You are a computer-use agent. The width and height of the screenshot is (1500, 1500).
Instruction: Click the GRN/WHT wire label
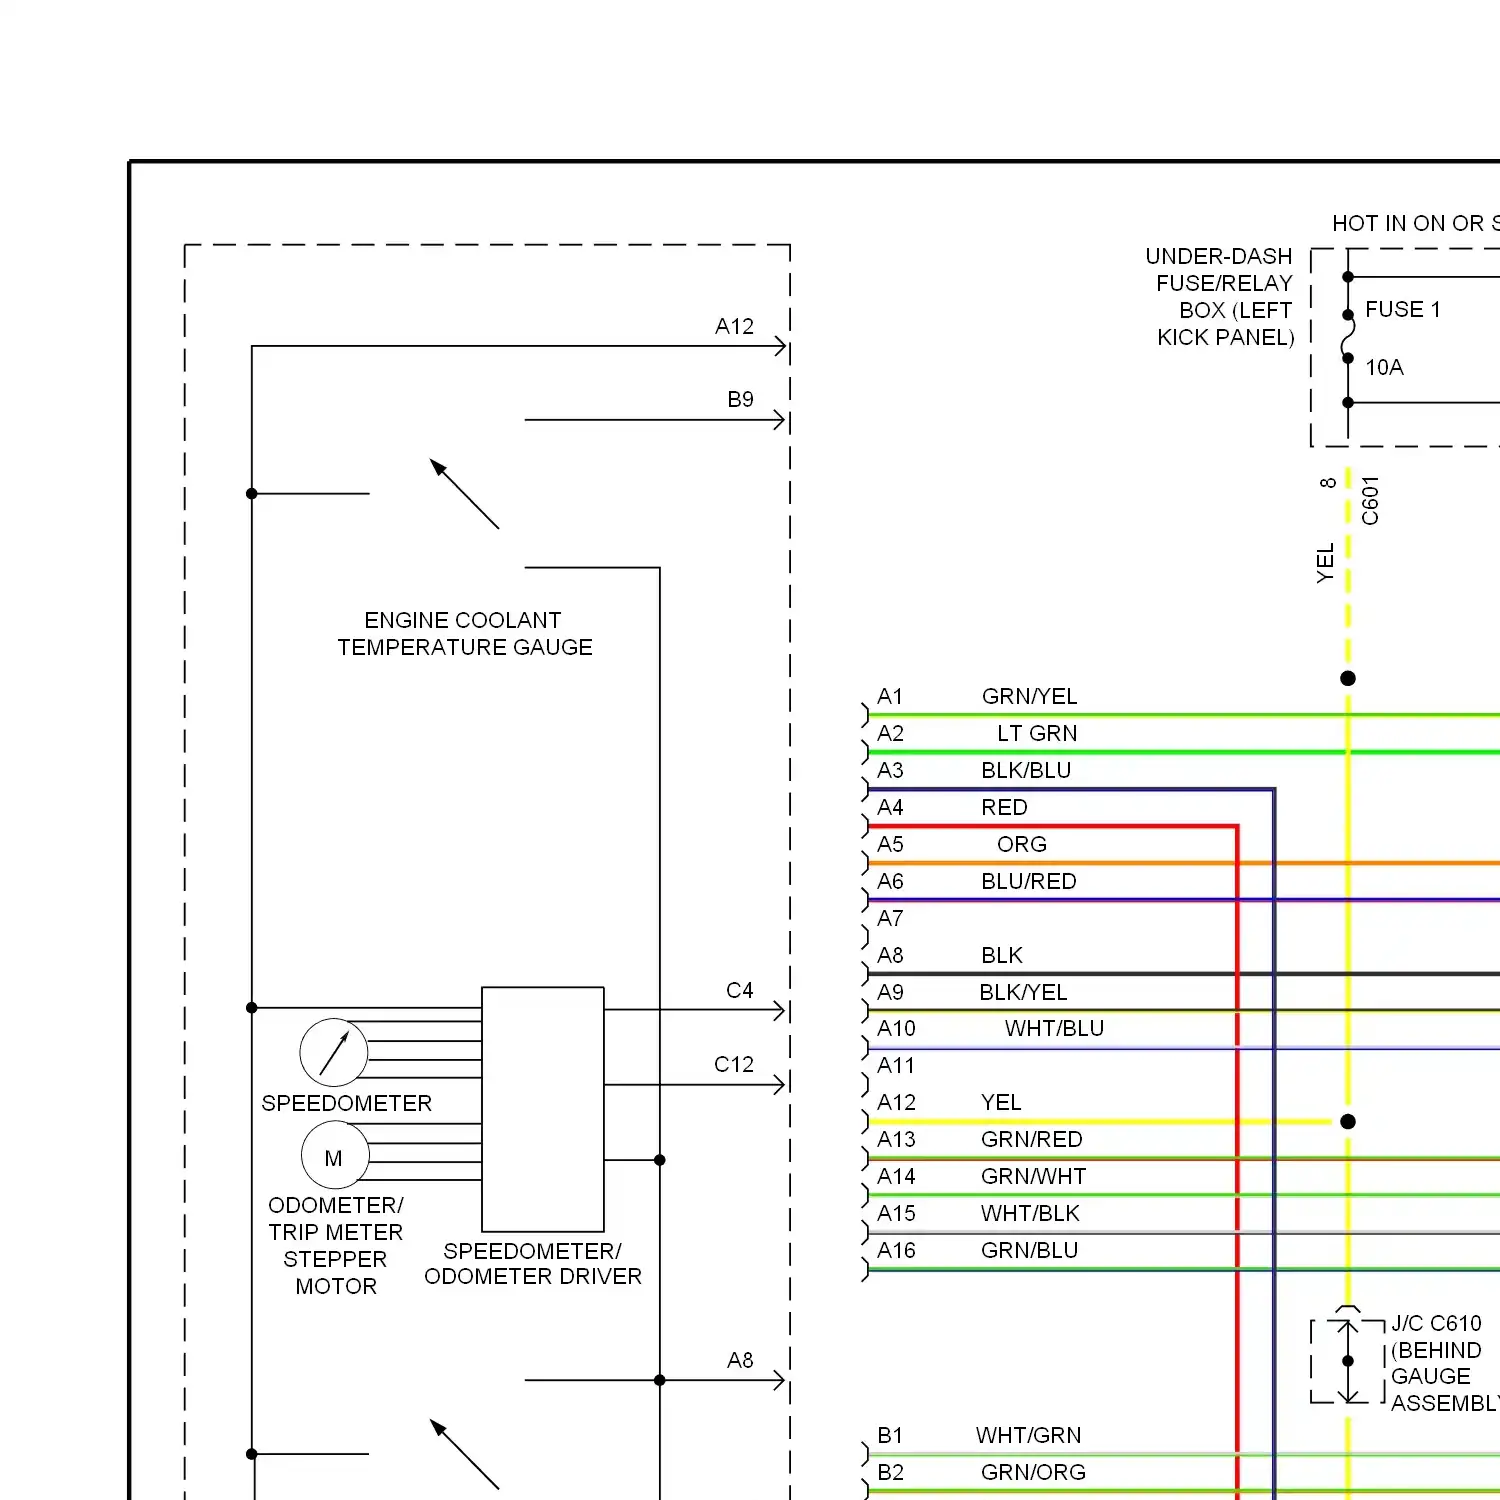pos(1033,1176)
